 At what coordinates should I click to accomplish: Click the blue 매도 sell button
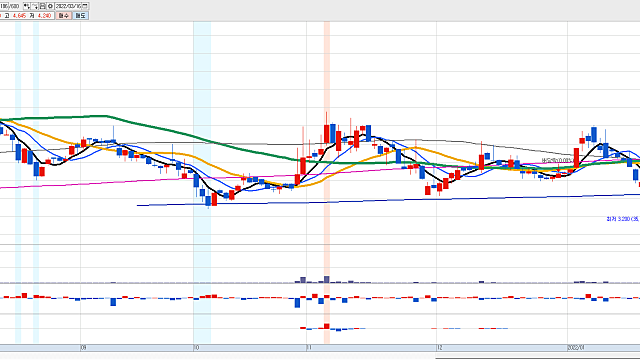pyautogui.click(x=80, y=16)
